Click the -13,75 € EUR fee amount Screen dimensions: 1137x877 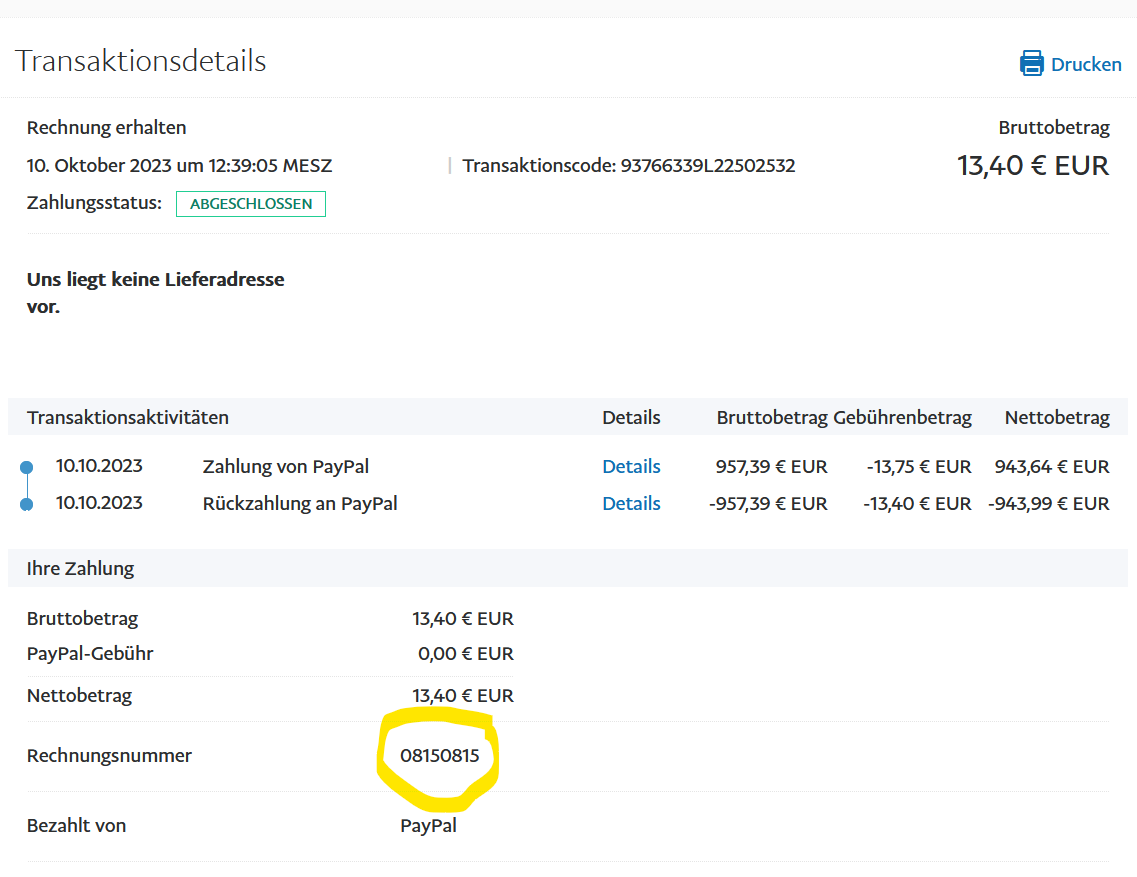pos(918,466)
